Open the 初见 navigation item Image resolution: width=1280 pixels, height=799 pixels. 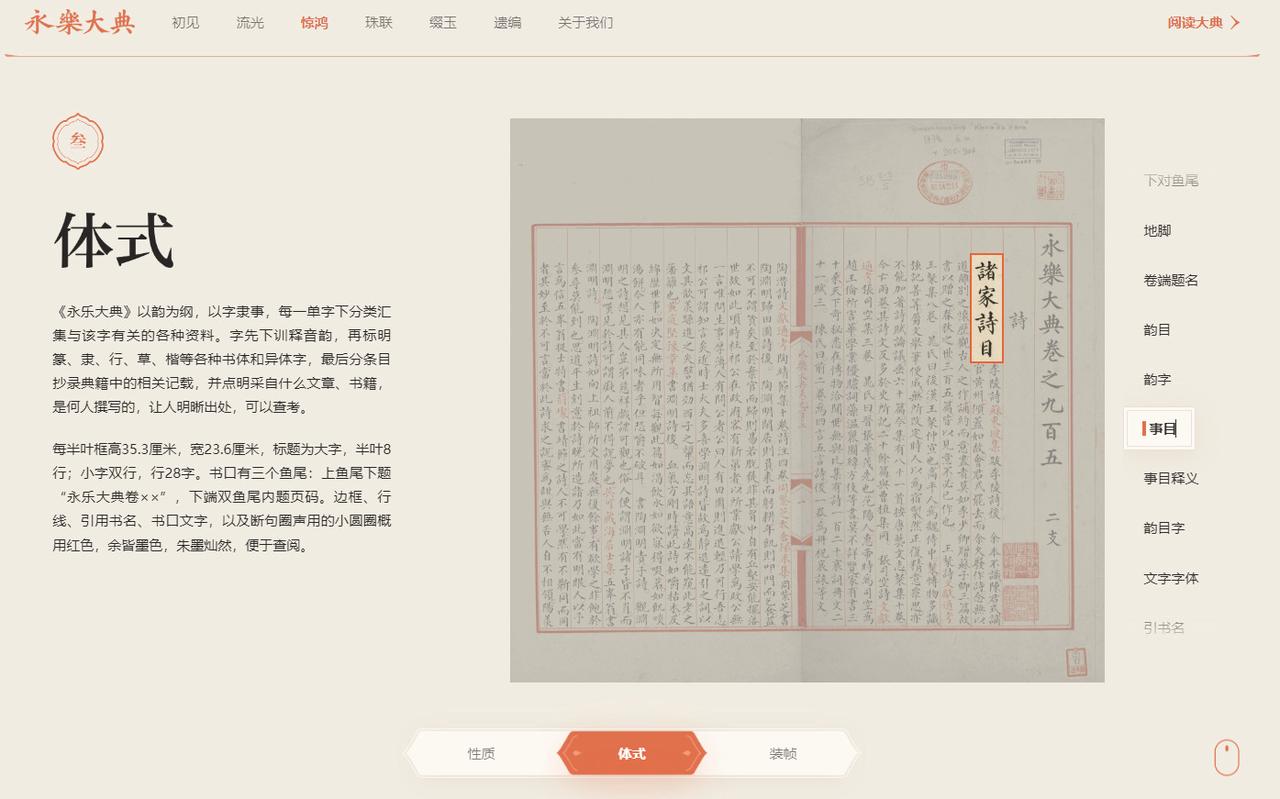(x=185, y=22)
